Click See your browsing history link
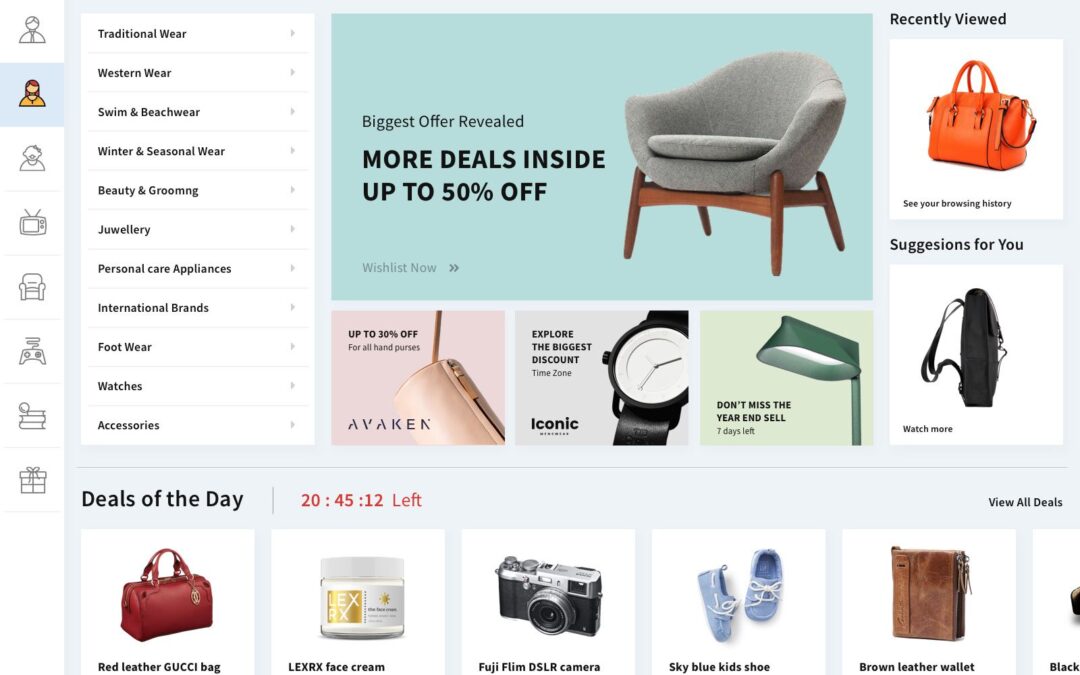The height and width of the screenshot is (675, 1080). point(957,203)
